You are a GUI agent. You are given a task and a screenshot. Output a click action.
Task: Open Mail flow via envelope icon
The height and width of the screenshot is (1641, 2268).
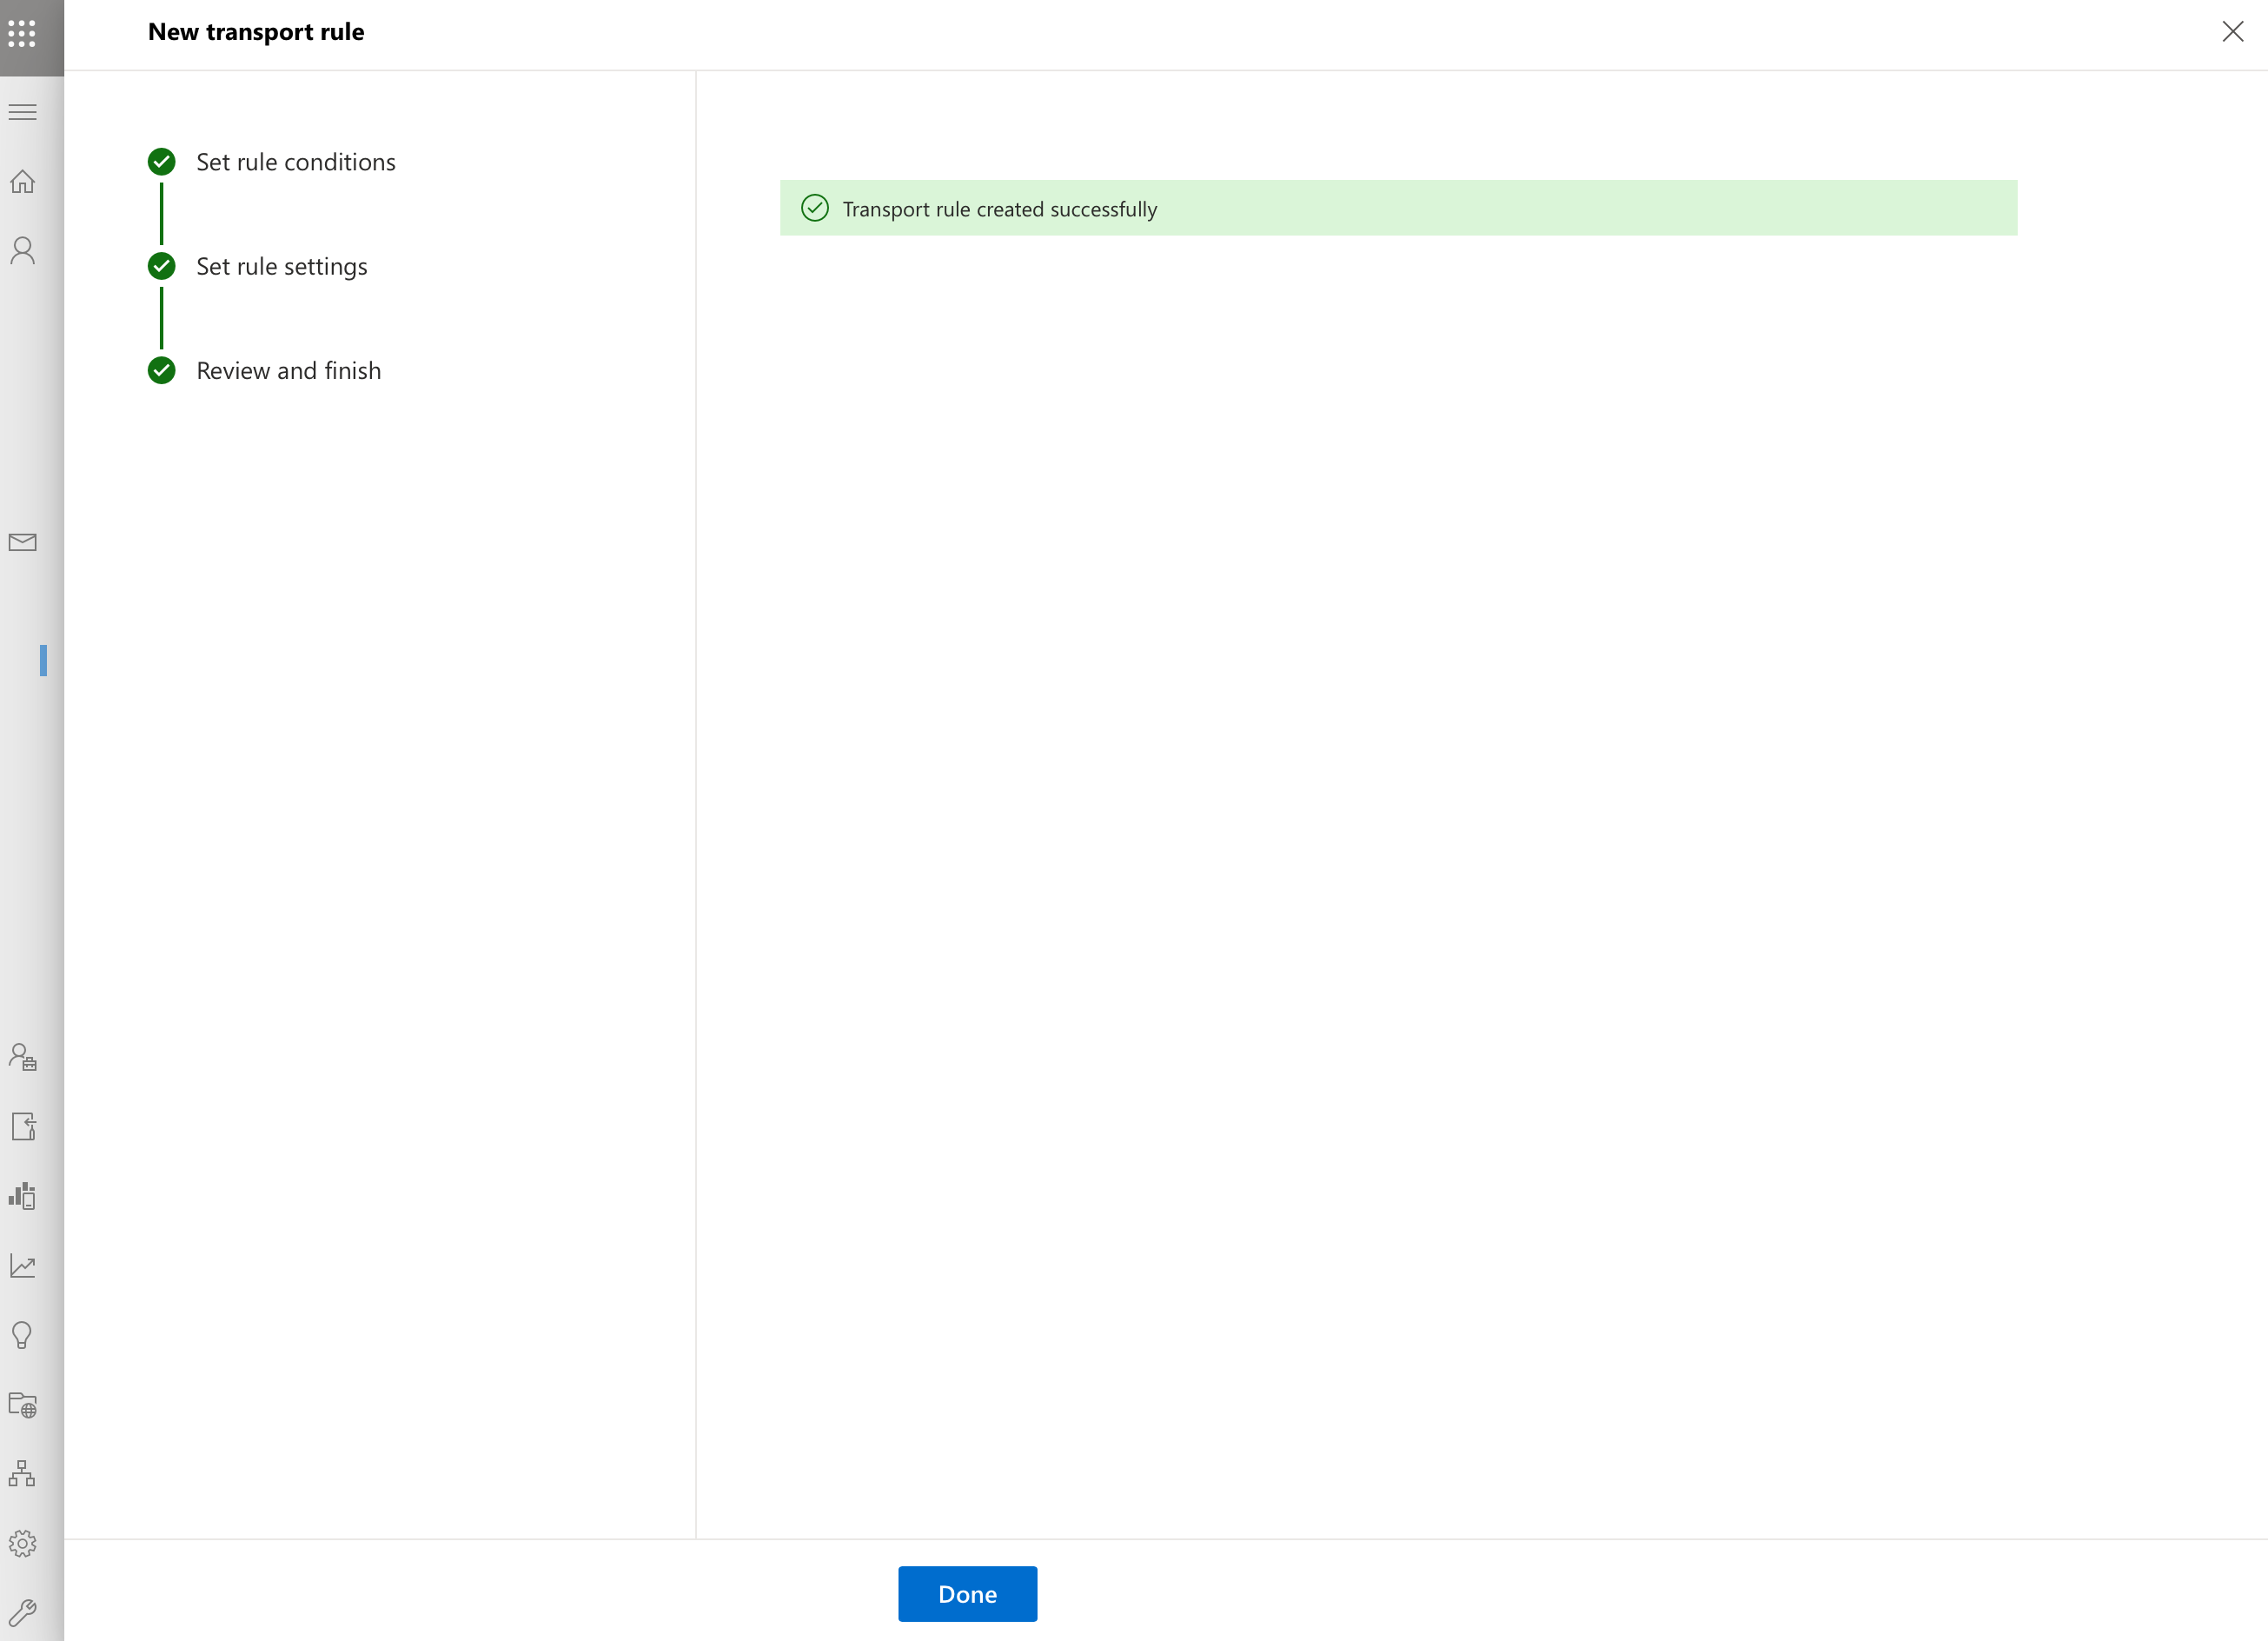coord(22,542)
